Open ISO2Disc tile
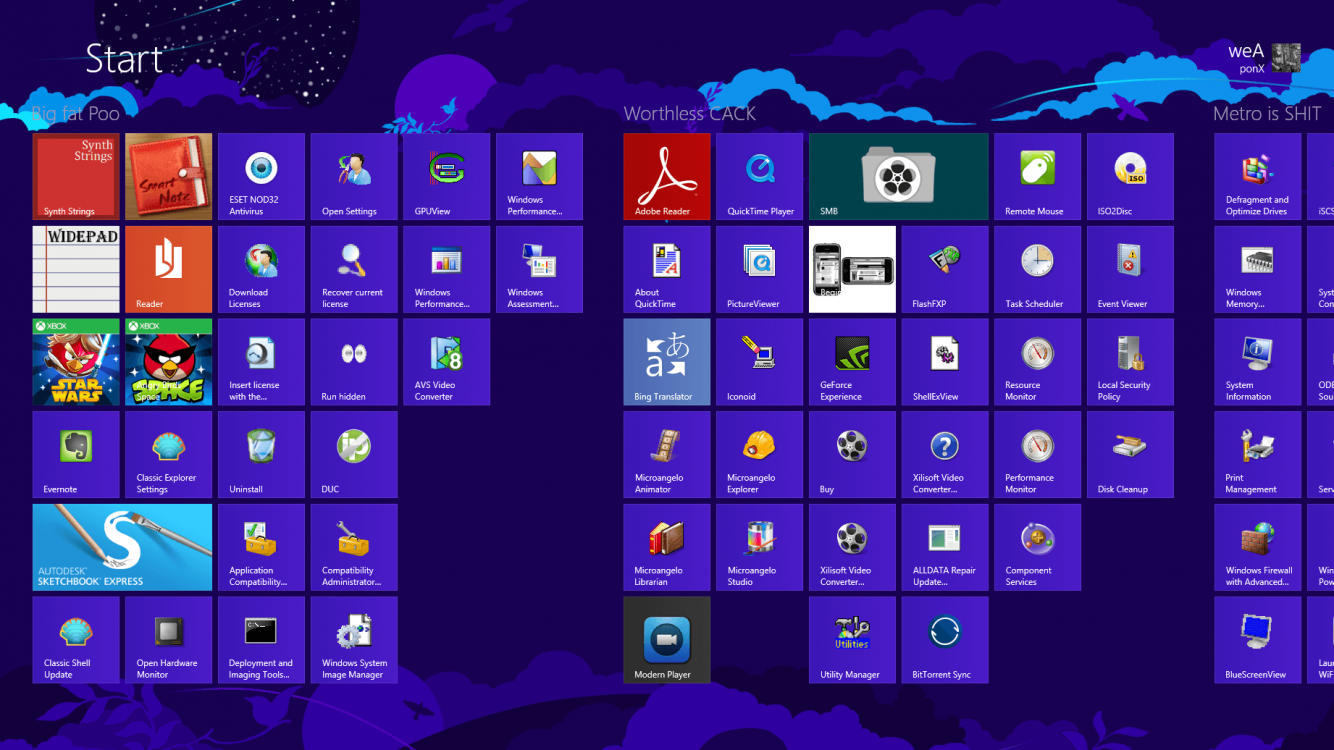This screenshot has width=1334, height=750. tap(1130, 176)
